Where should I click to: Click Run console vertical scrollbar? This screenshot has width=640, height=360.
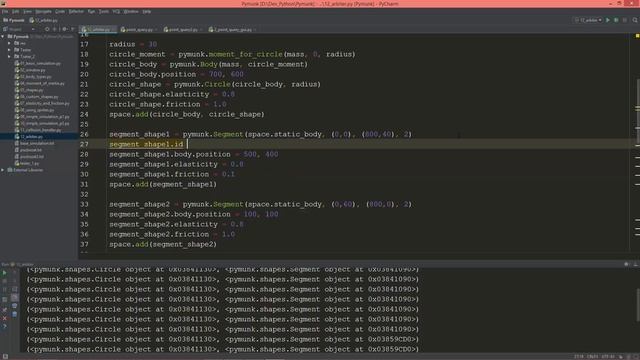tap(638, 304)
